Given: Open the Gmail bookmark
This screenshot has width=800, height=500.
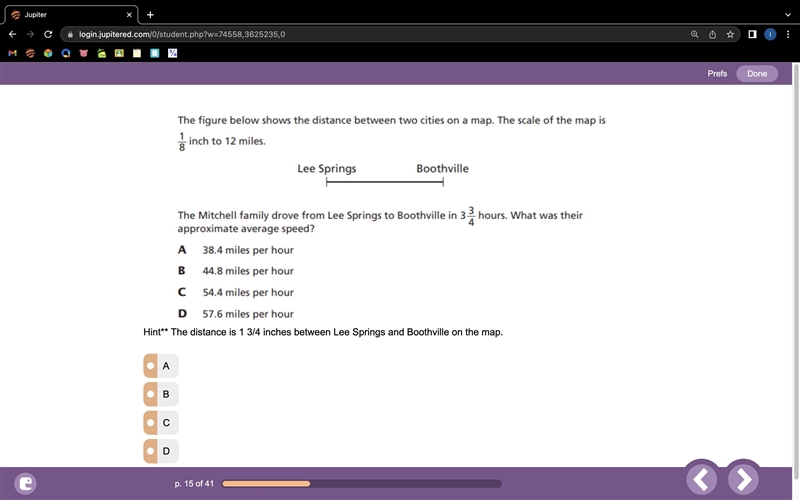Looking at the screenshot, I should point(13,53).
